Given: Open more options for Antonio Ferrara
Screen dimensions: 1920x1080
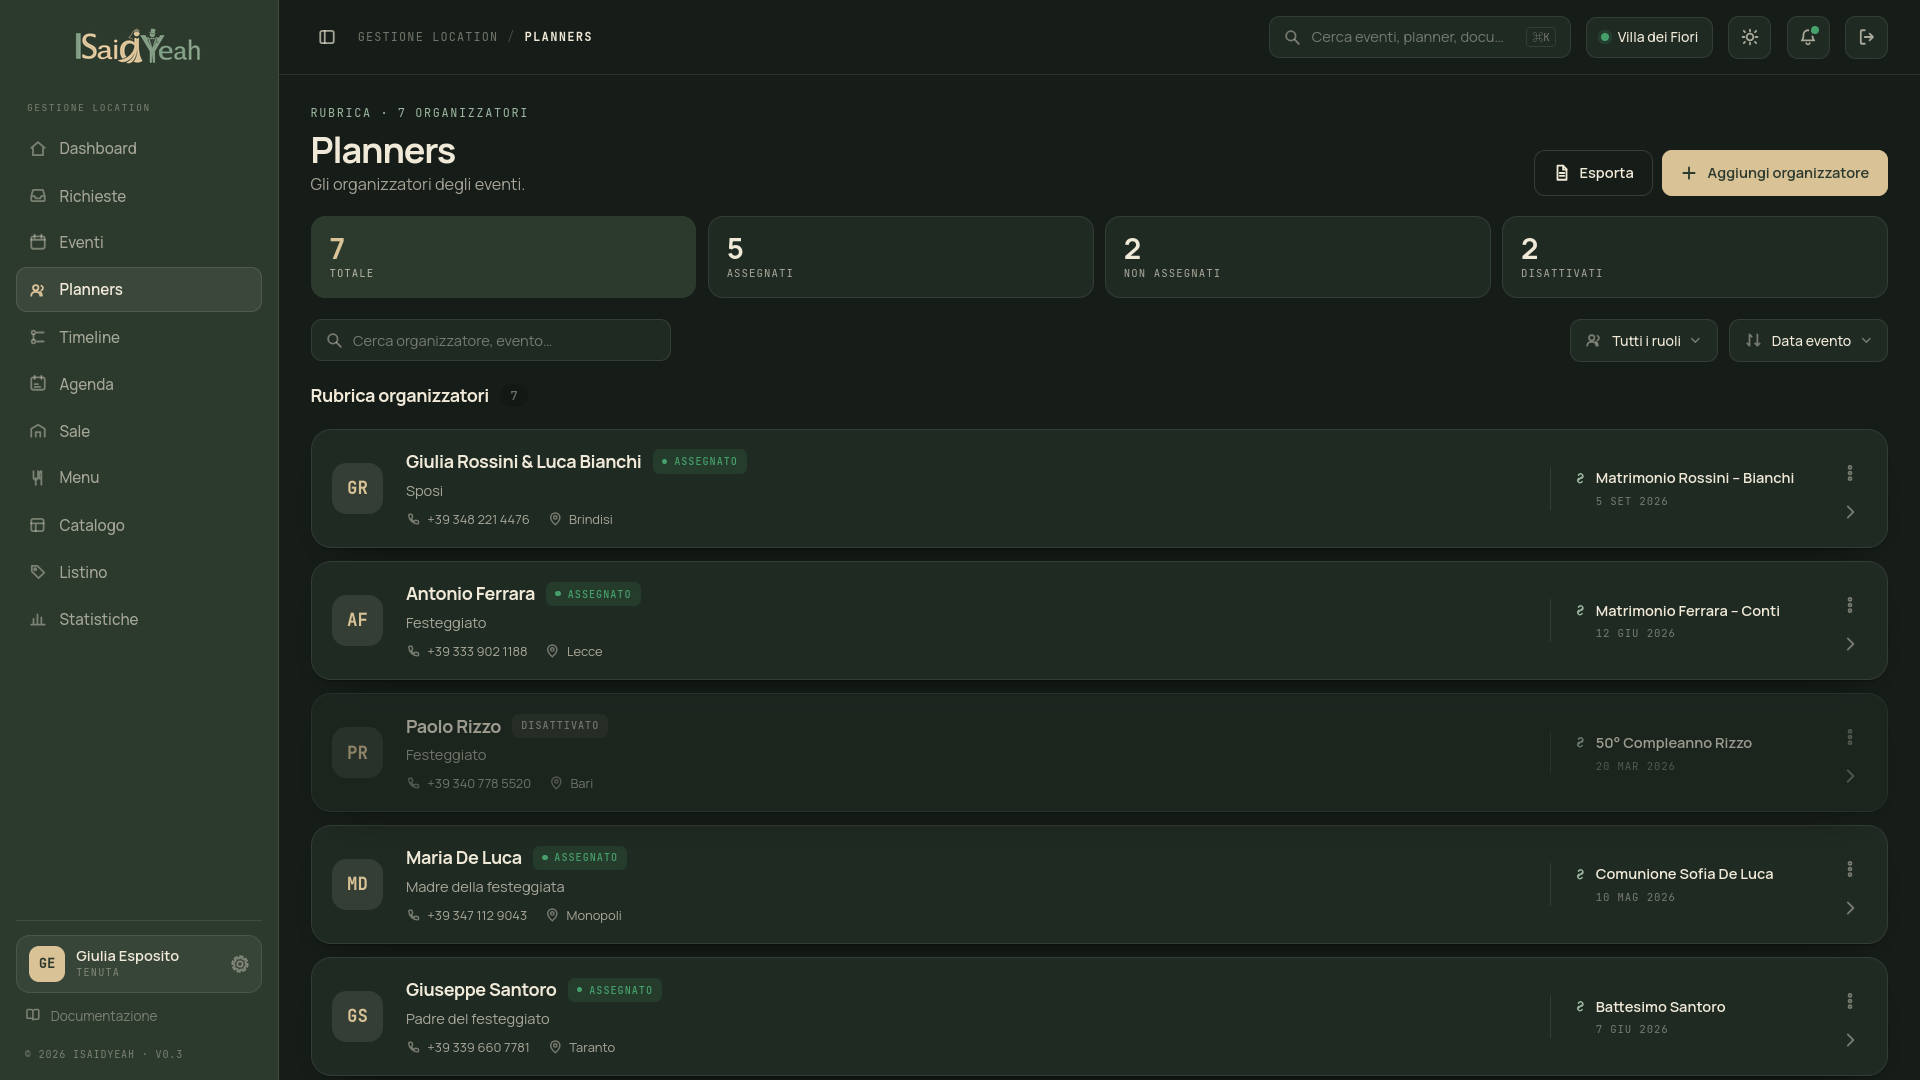Looking at the screenshot, I should pos(1850,605).
